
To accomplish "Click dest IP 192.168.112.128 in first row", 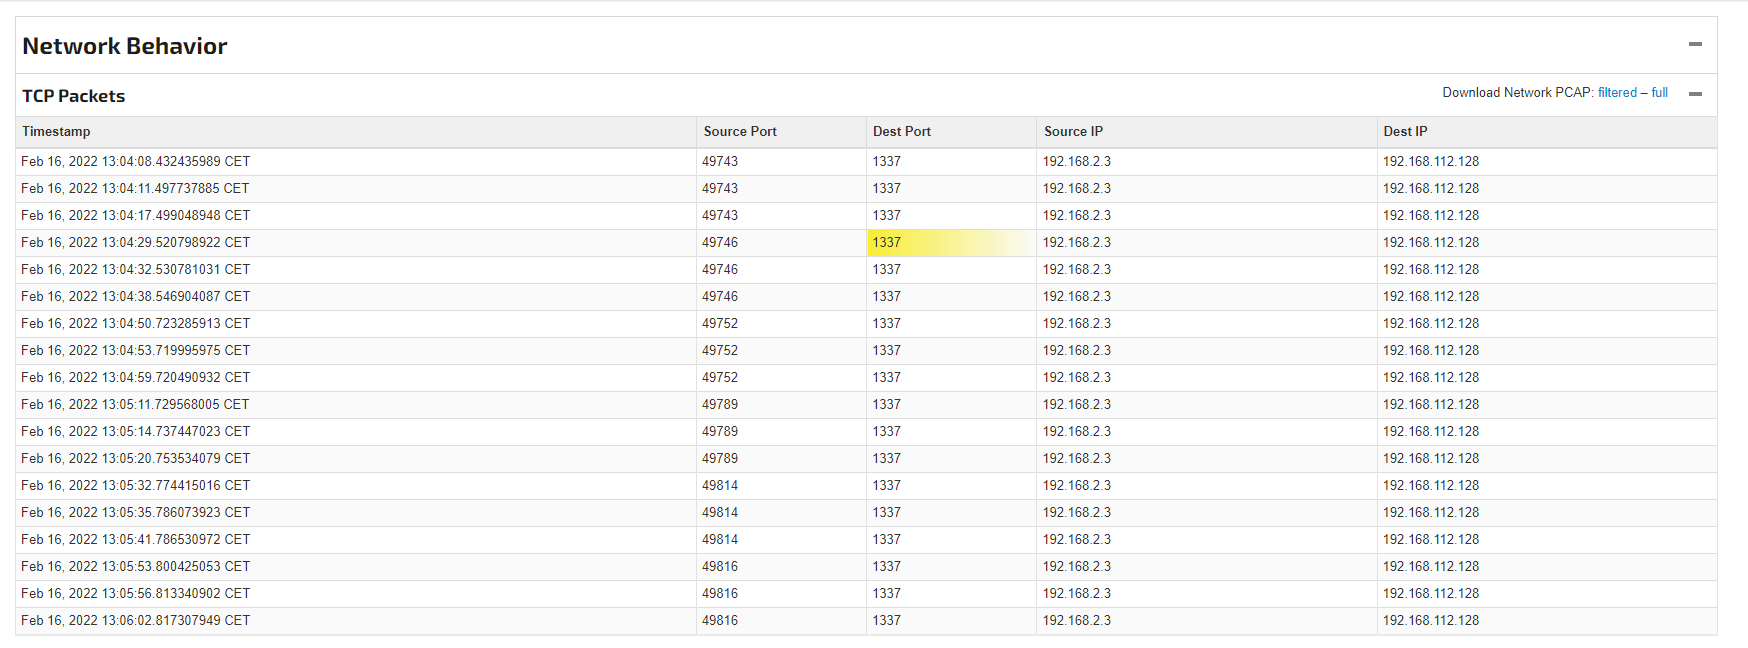I will pyautogui.click(x=1431, y=162).
